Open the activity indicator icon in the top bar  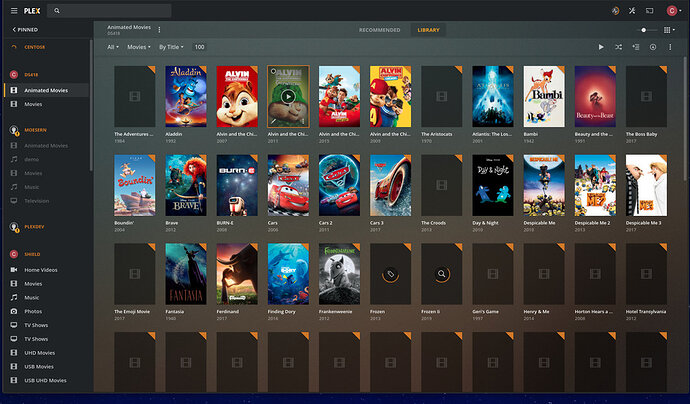coord(615,11)
